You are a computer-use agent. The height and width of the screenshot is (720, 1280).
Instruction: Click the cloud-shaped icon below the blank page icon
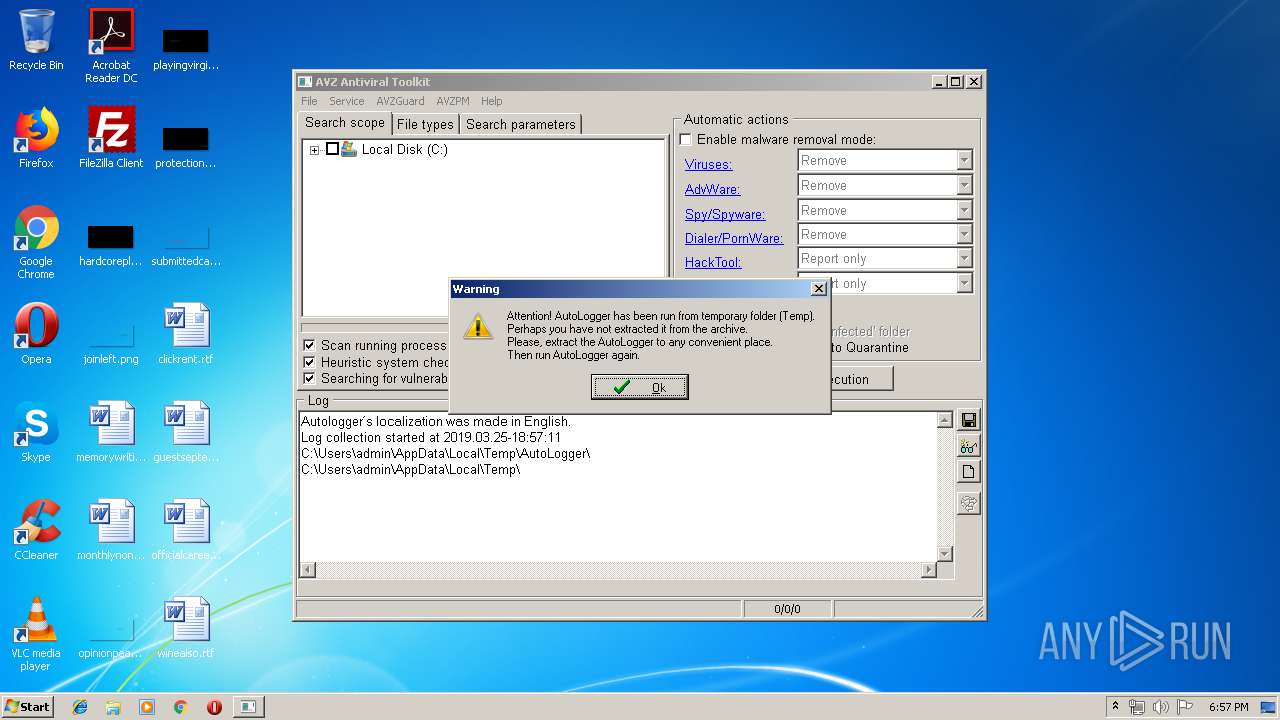point(968,503)
